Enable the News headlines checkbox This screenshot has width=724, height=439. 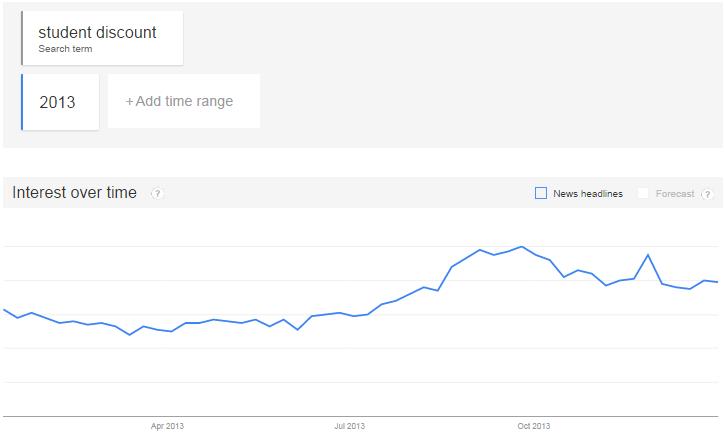[541, 193]
